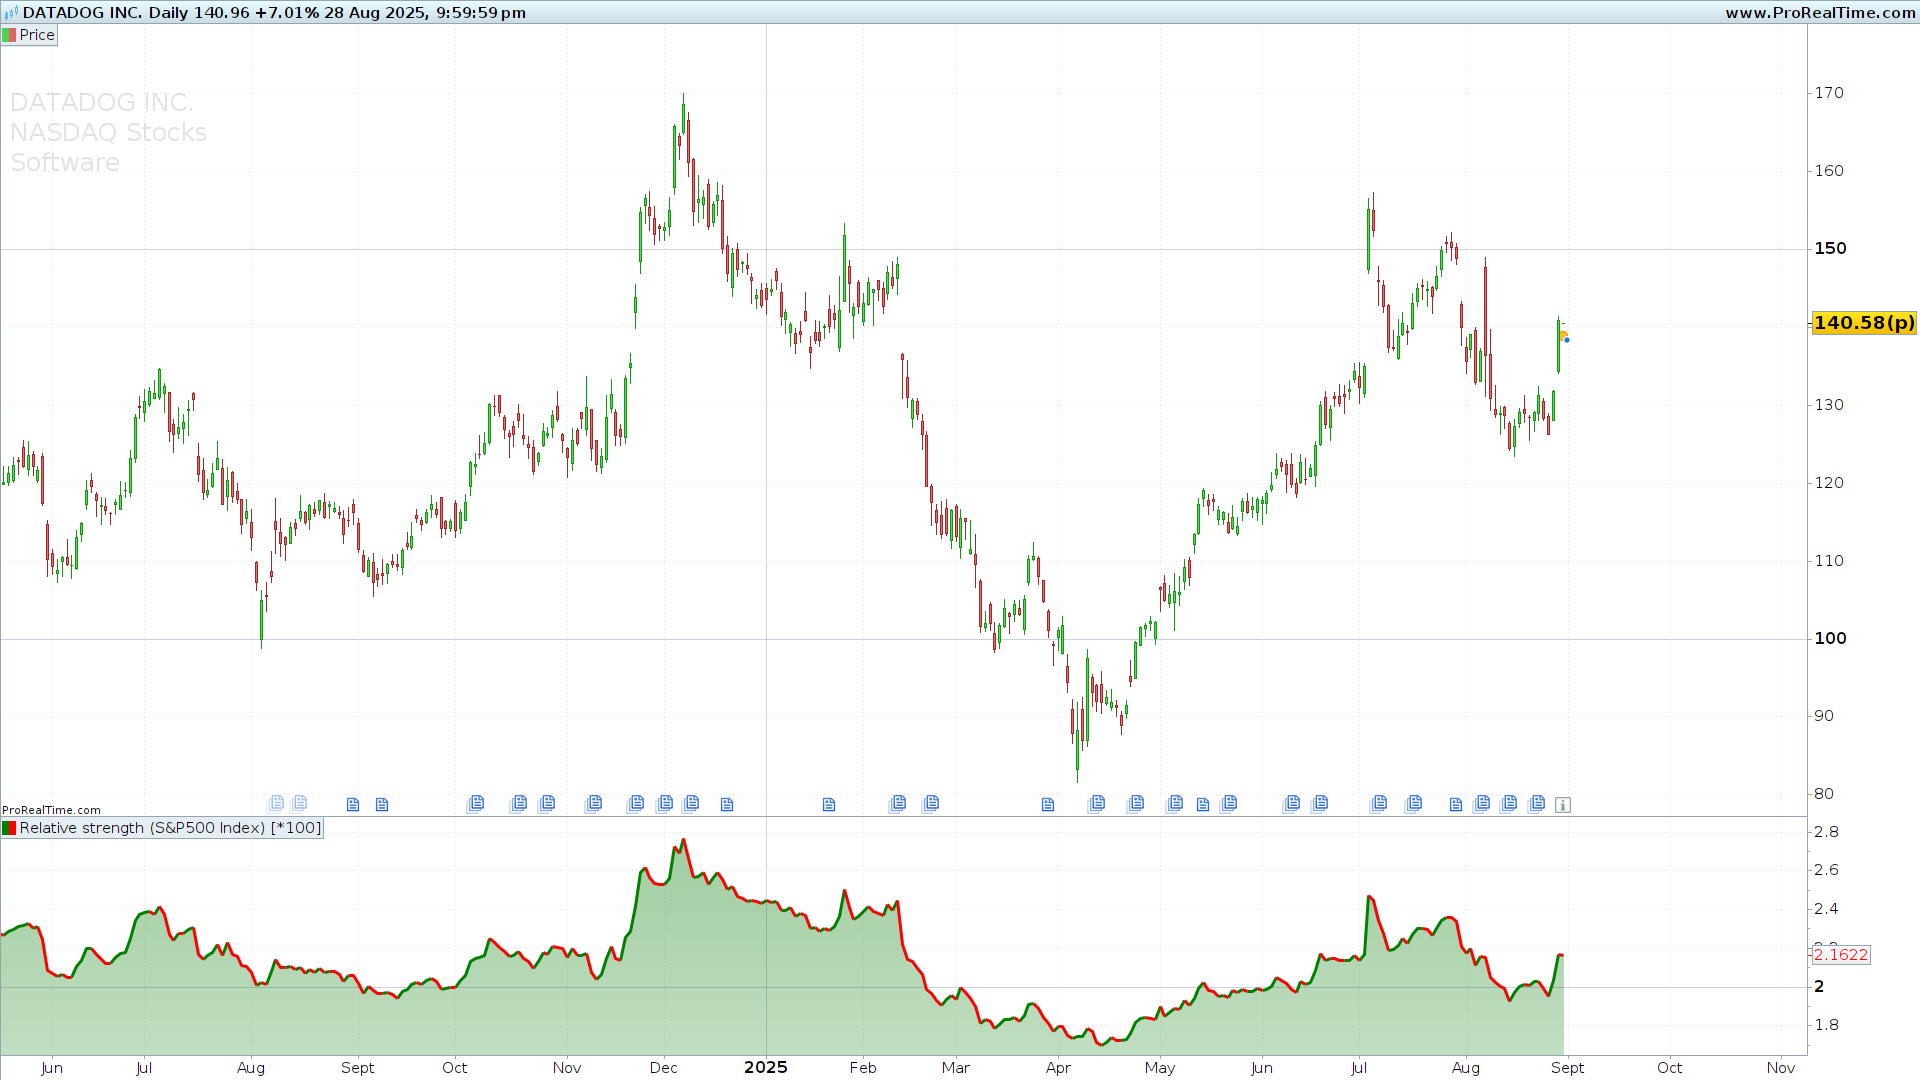Screen dimensions: 1920x1080
Task: Click the 150 level on price axis
Action: [x=1830, y=249]
